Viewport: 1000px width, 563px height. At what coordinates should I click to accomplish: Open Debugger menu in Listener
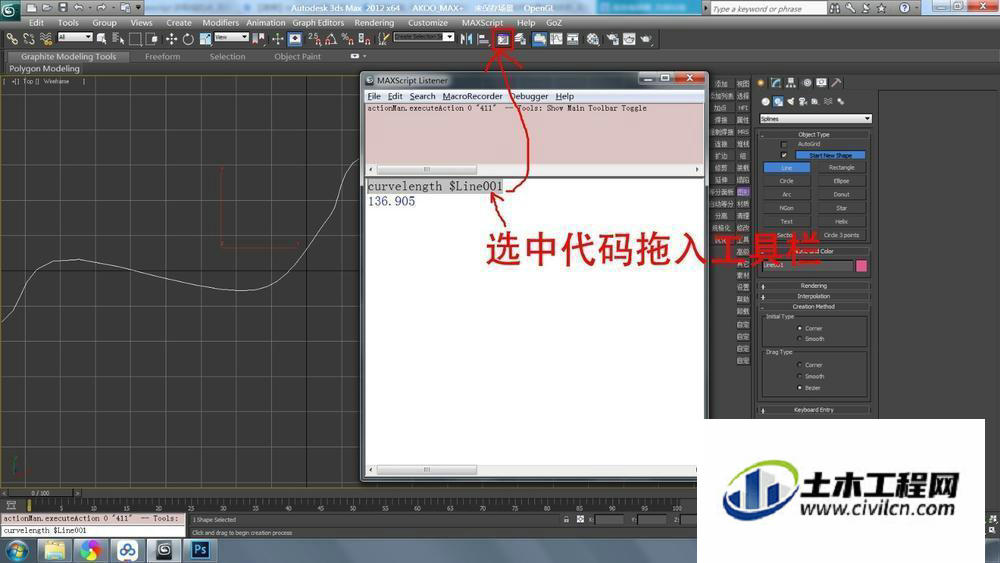[x=529, y=96]
